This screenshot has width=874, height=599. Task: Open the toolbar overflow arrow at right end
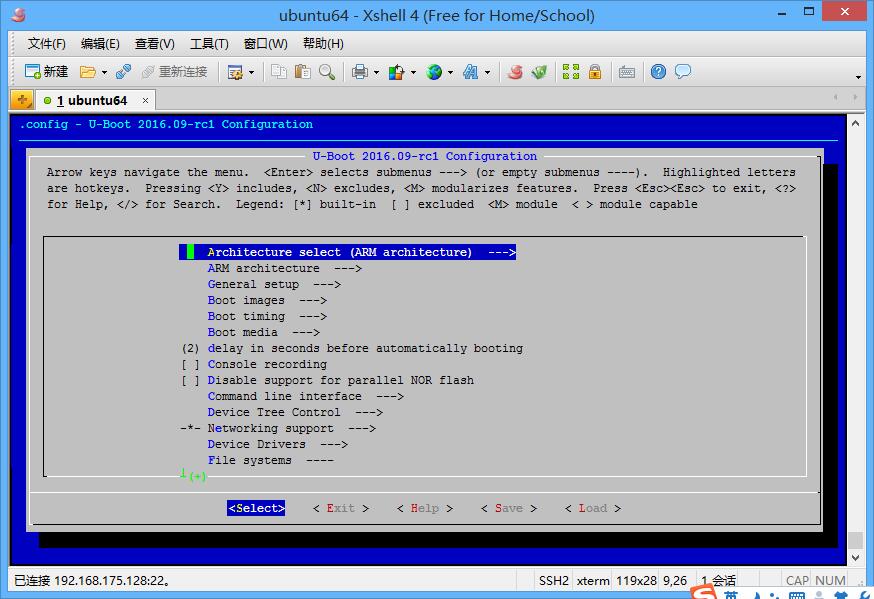click(x=858, y=77)
